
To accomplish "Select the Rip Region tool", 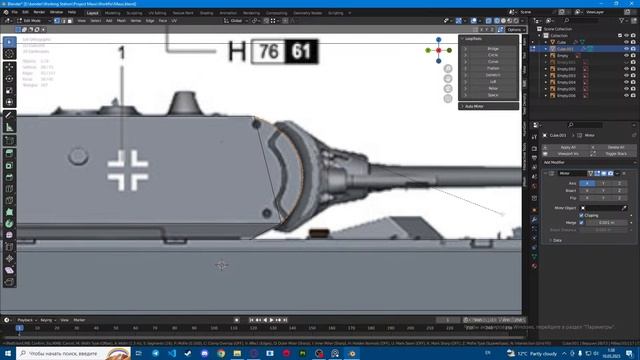I will point(9,282).
